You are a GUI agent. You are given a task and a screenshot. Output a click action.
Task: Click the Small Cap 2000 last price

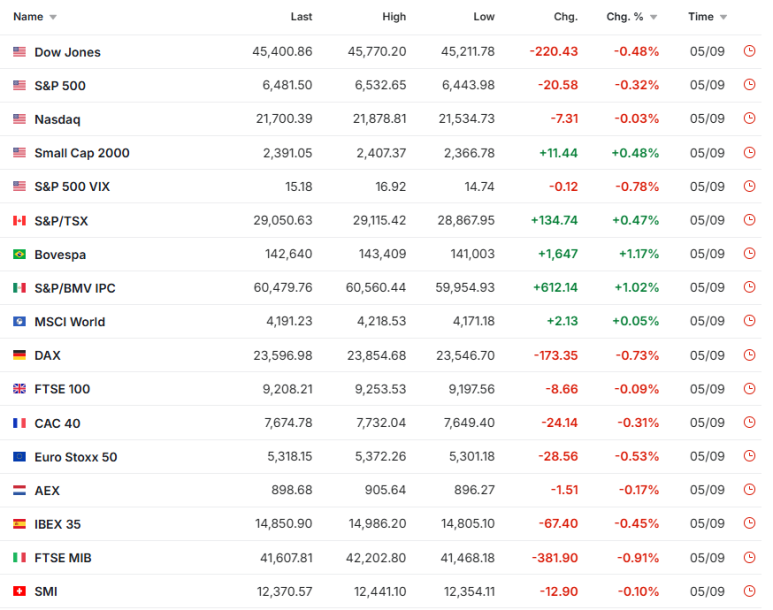287,153
